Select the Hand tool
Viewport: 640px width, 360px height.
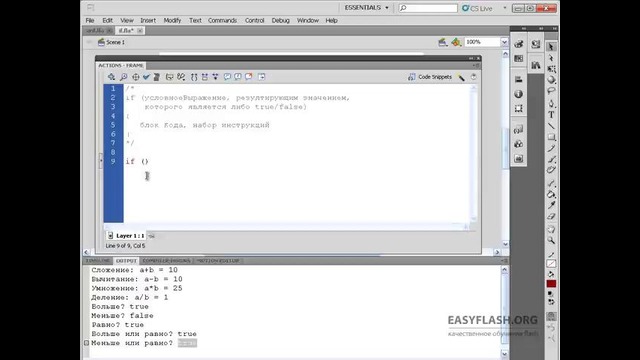pyautogui.click(x=551, y=229)
